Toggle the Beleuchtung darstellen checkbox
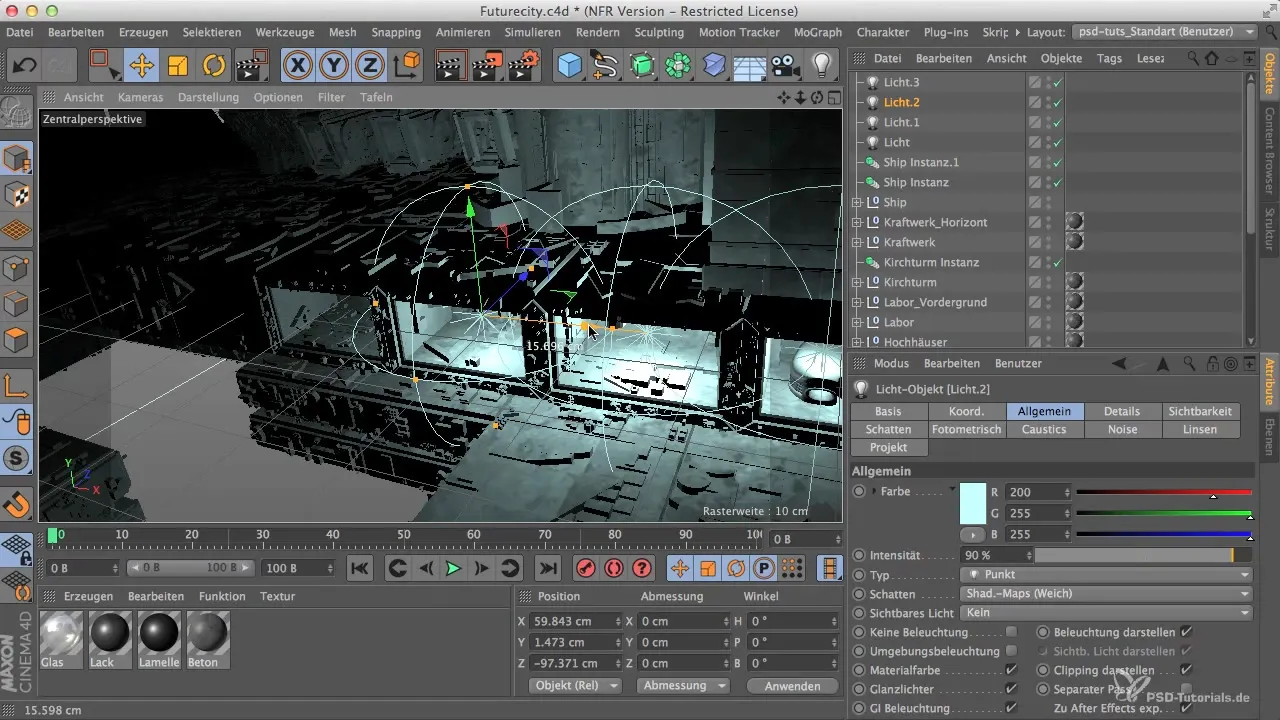The width and height of the screenshot is (1280, 720). tap(1186, 632)
